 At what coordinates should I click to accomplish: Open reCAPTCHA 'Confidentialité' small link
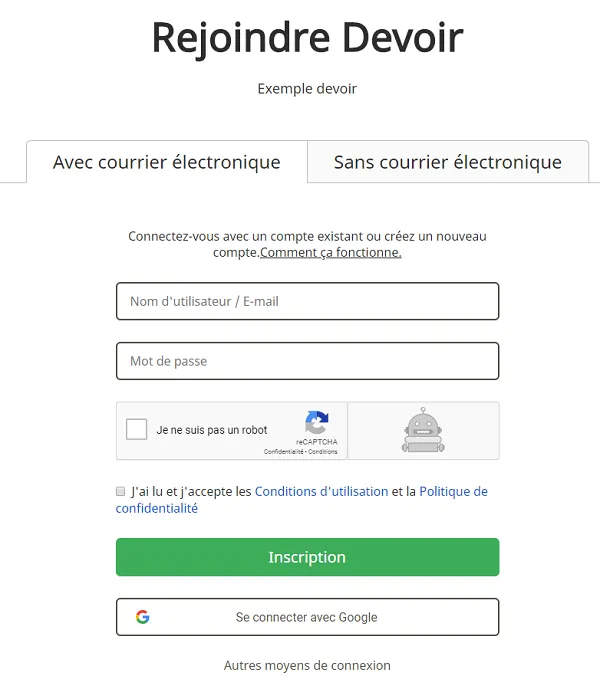click(x=284, y=452)
